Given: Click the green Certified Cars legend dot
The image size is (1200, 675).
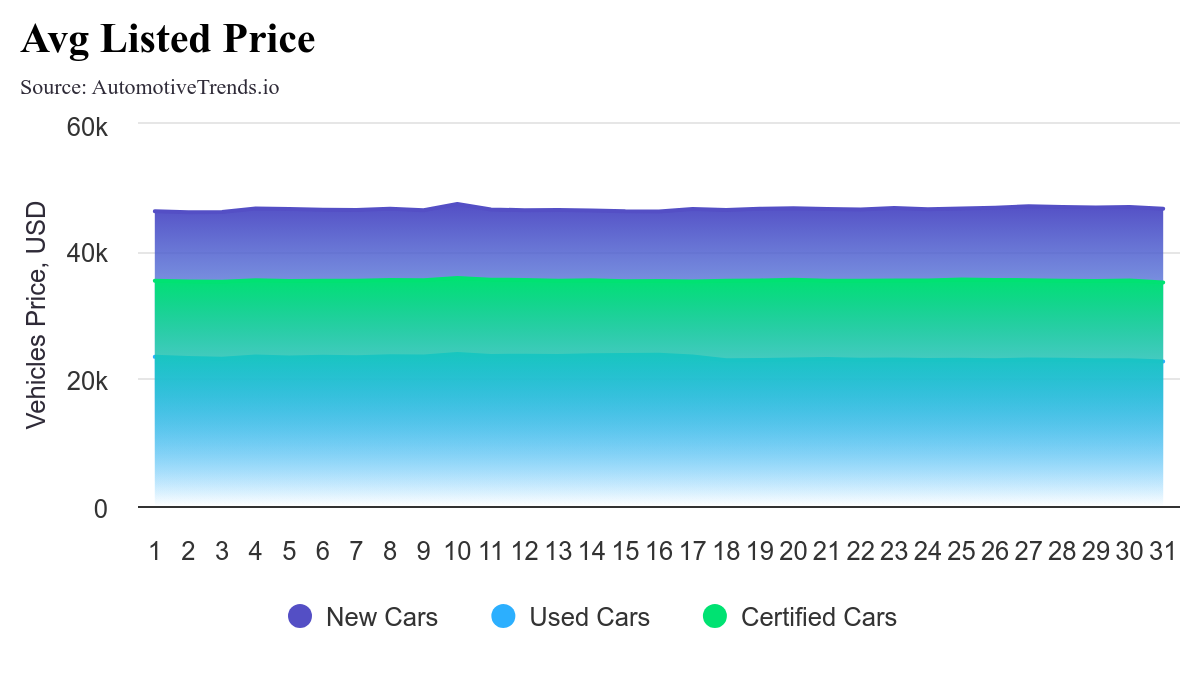Looking at the screenshot, I should [715, 617].
